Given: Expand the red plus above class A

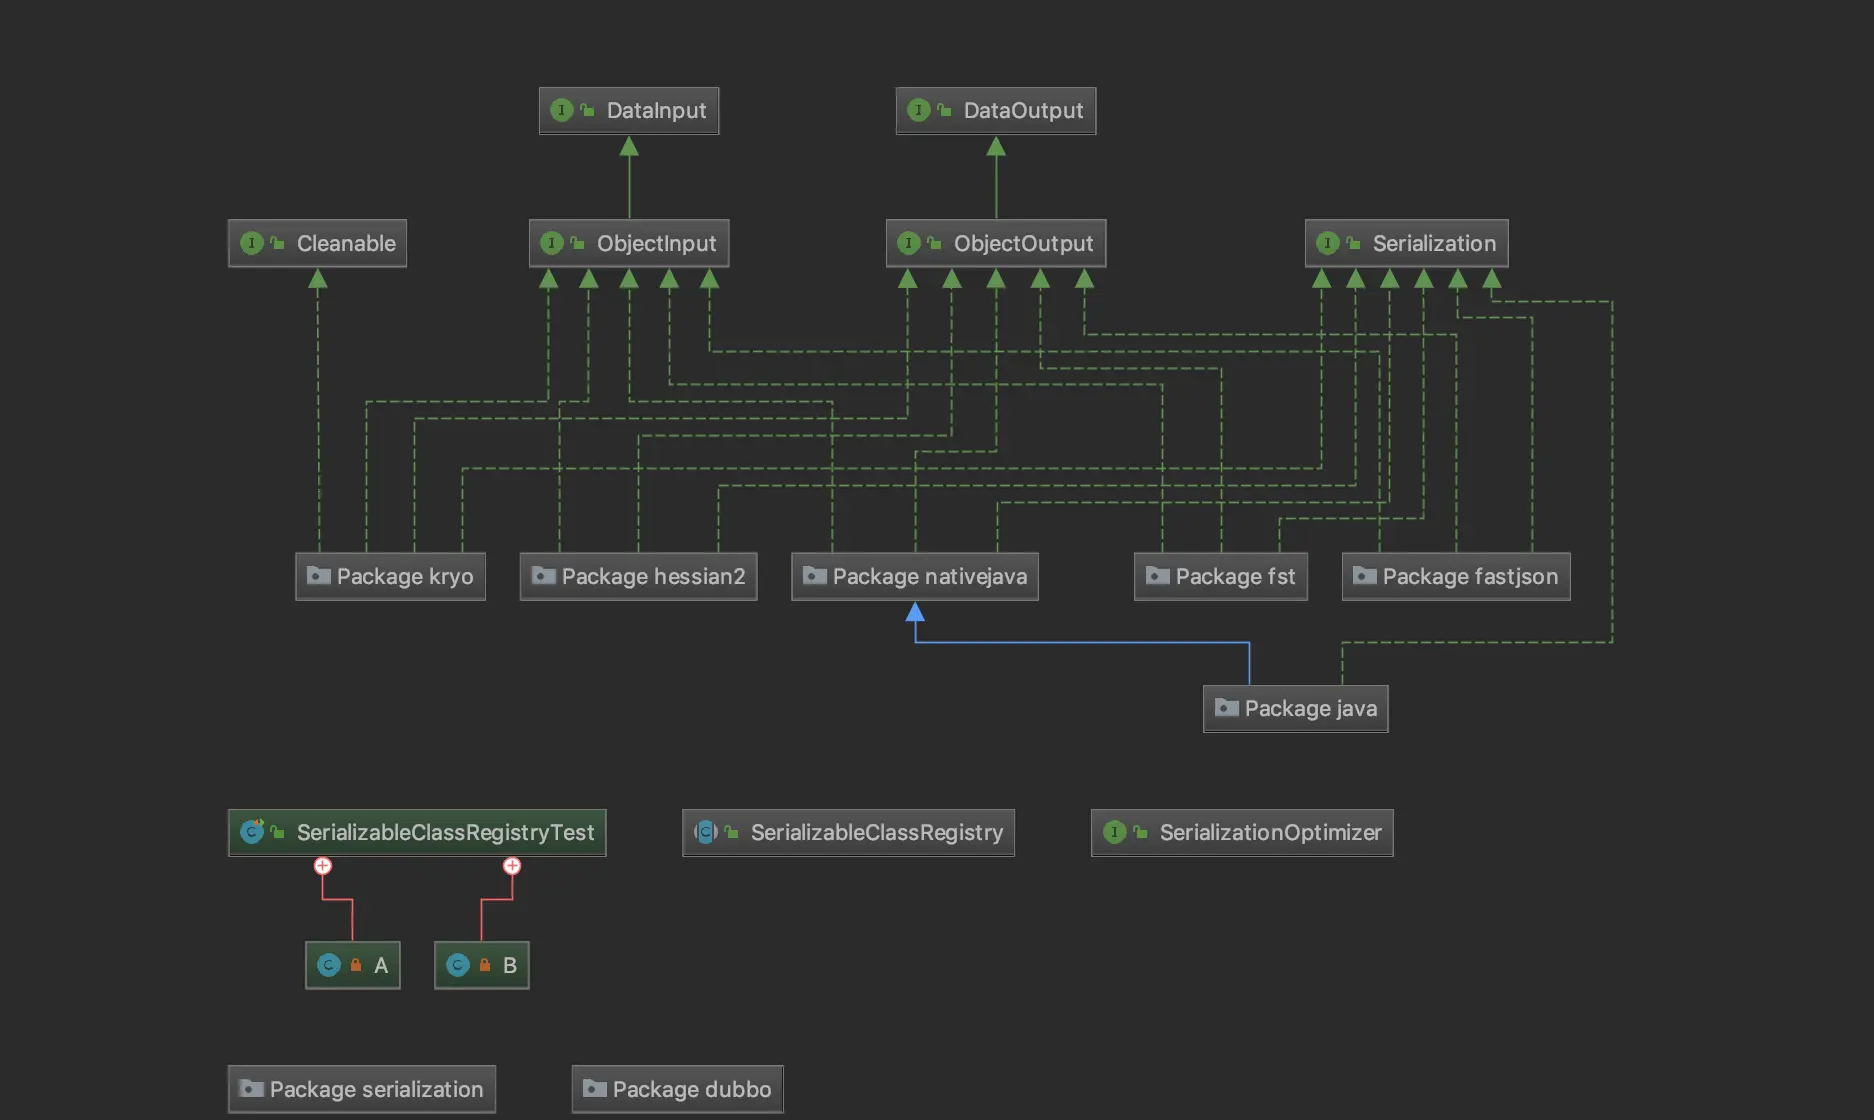Looking at the screenshot, I should pyautogui.click(x=323, y=866).
